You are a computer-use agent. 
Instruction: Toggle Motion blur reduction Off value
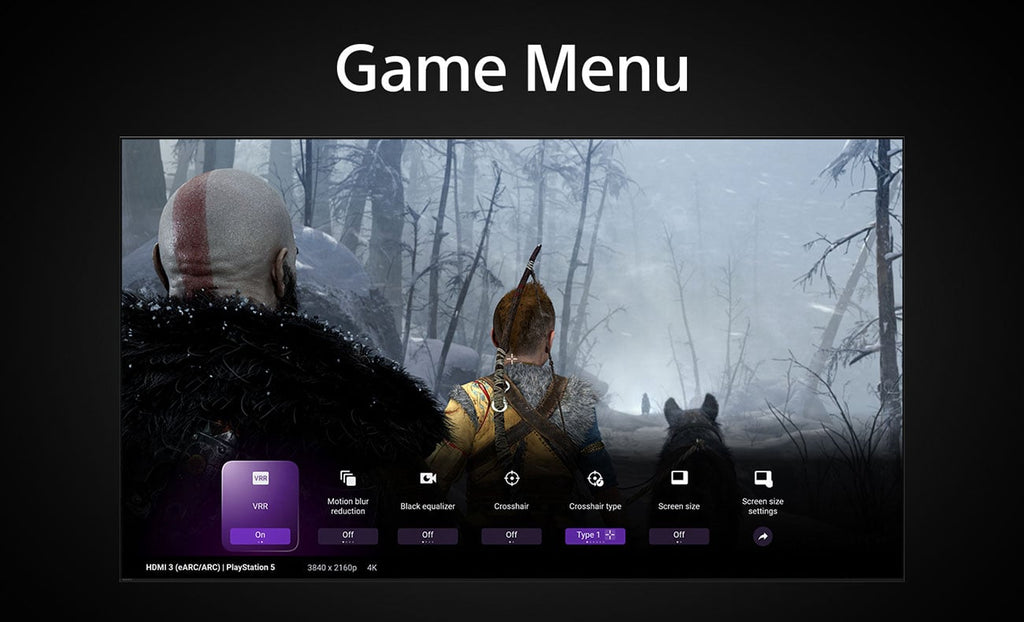(348, 536)
